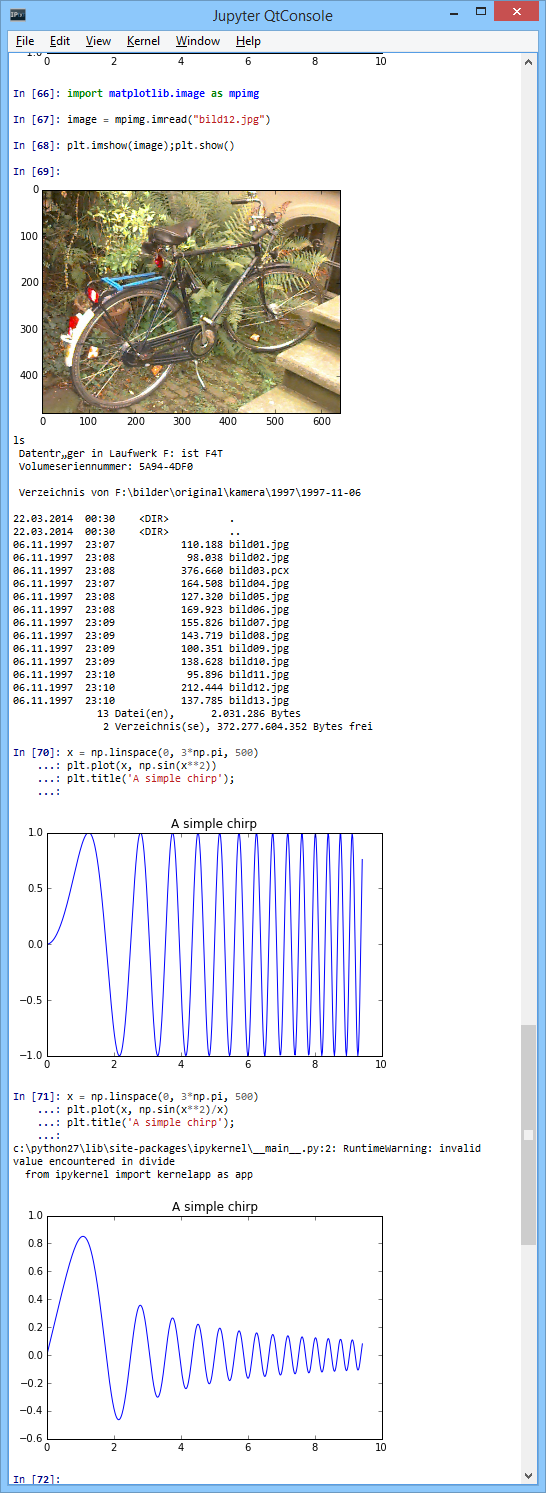This screenshot has height=1493, width=546.
Task: Click the line 'from ipykernel import kernelapp as app'
Action: click(x=140, y=1174)
